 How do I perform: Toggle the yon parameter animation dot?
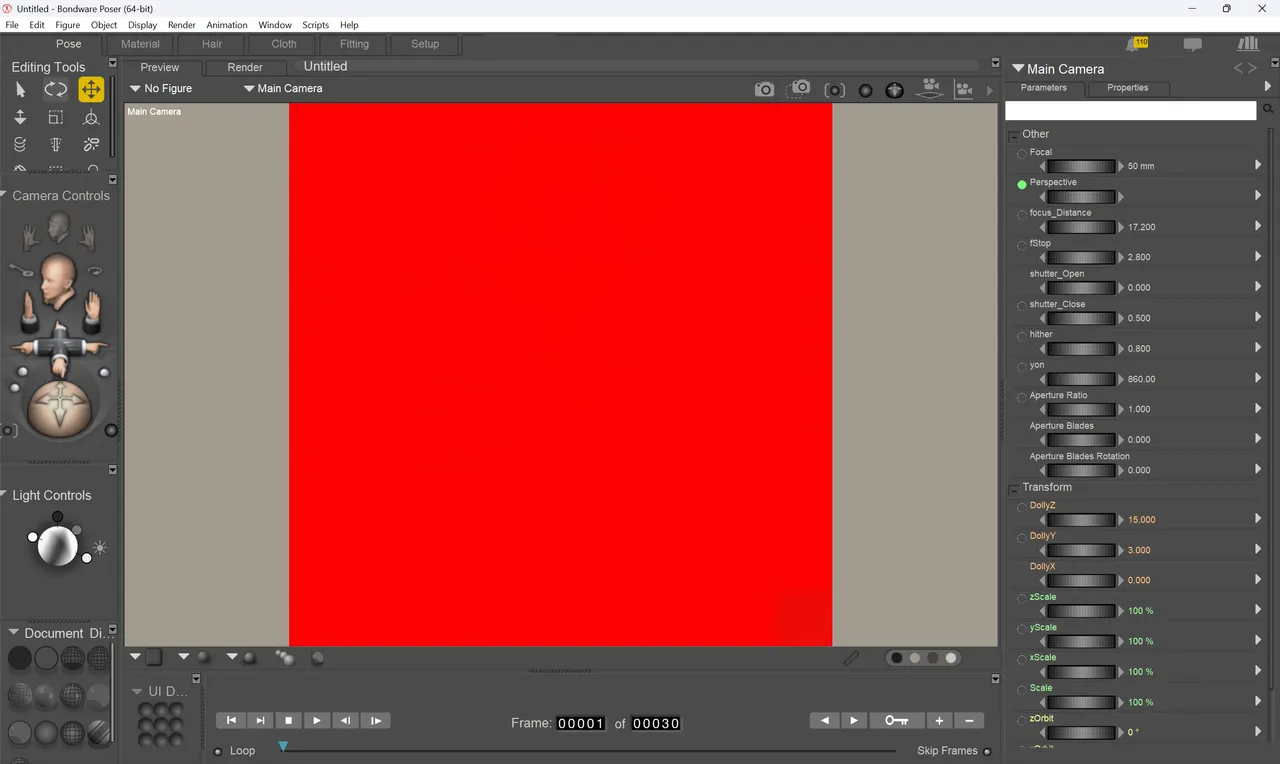1022,367
